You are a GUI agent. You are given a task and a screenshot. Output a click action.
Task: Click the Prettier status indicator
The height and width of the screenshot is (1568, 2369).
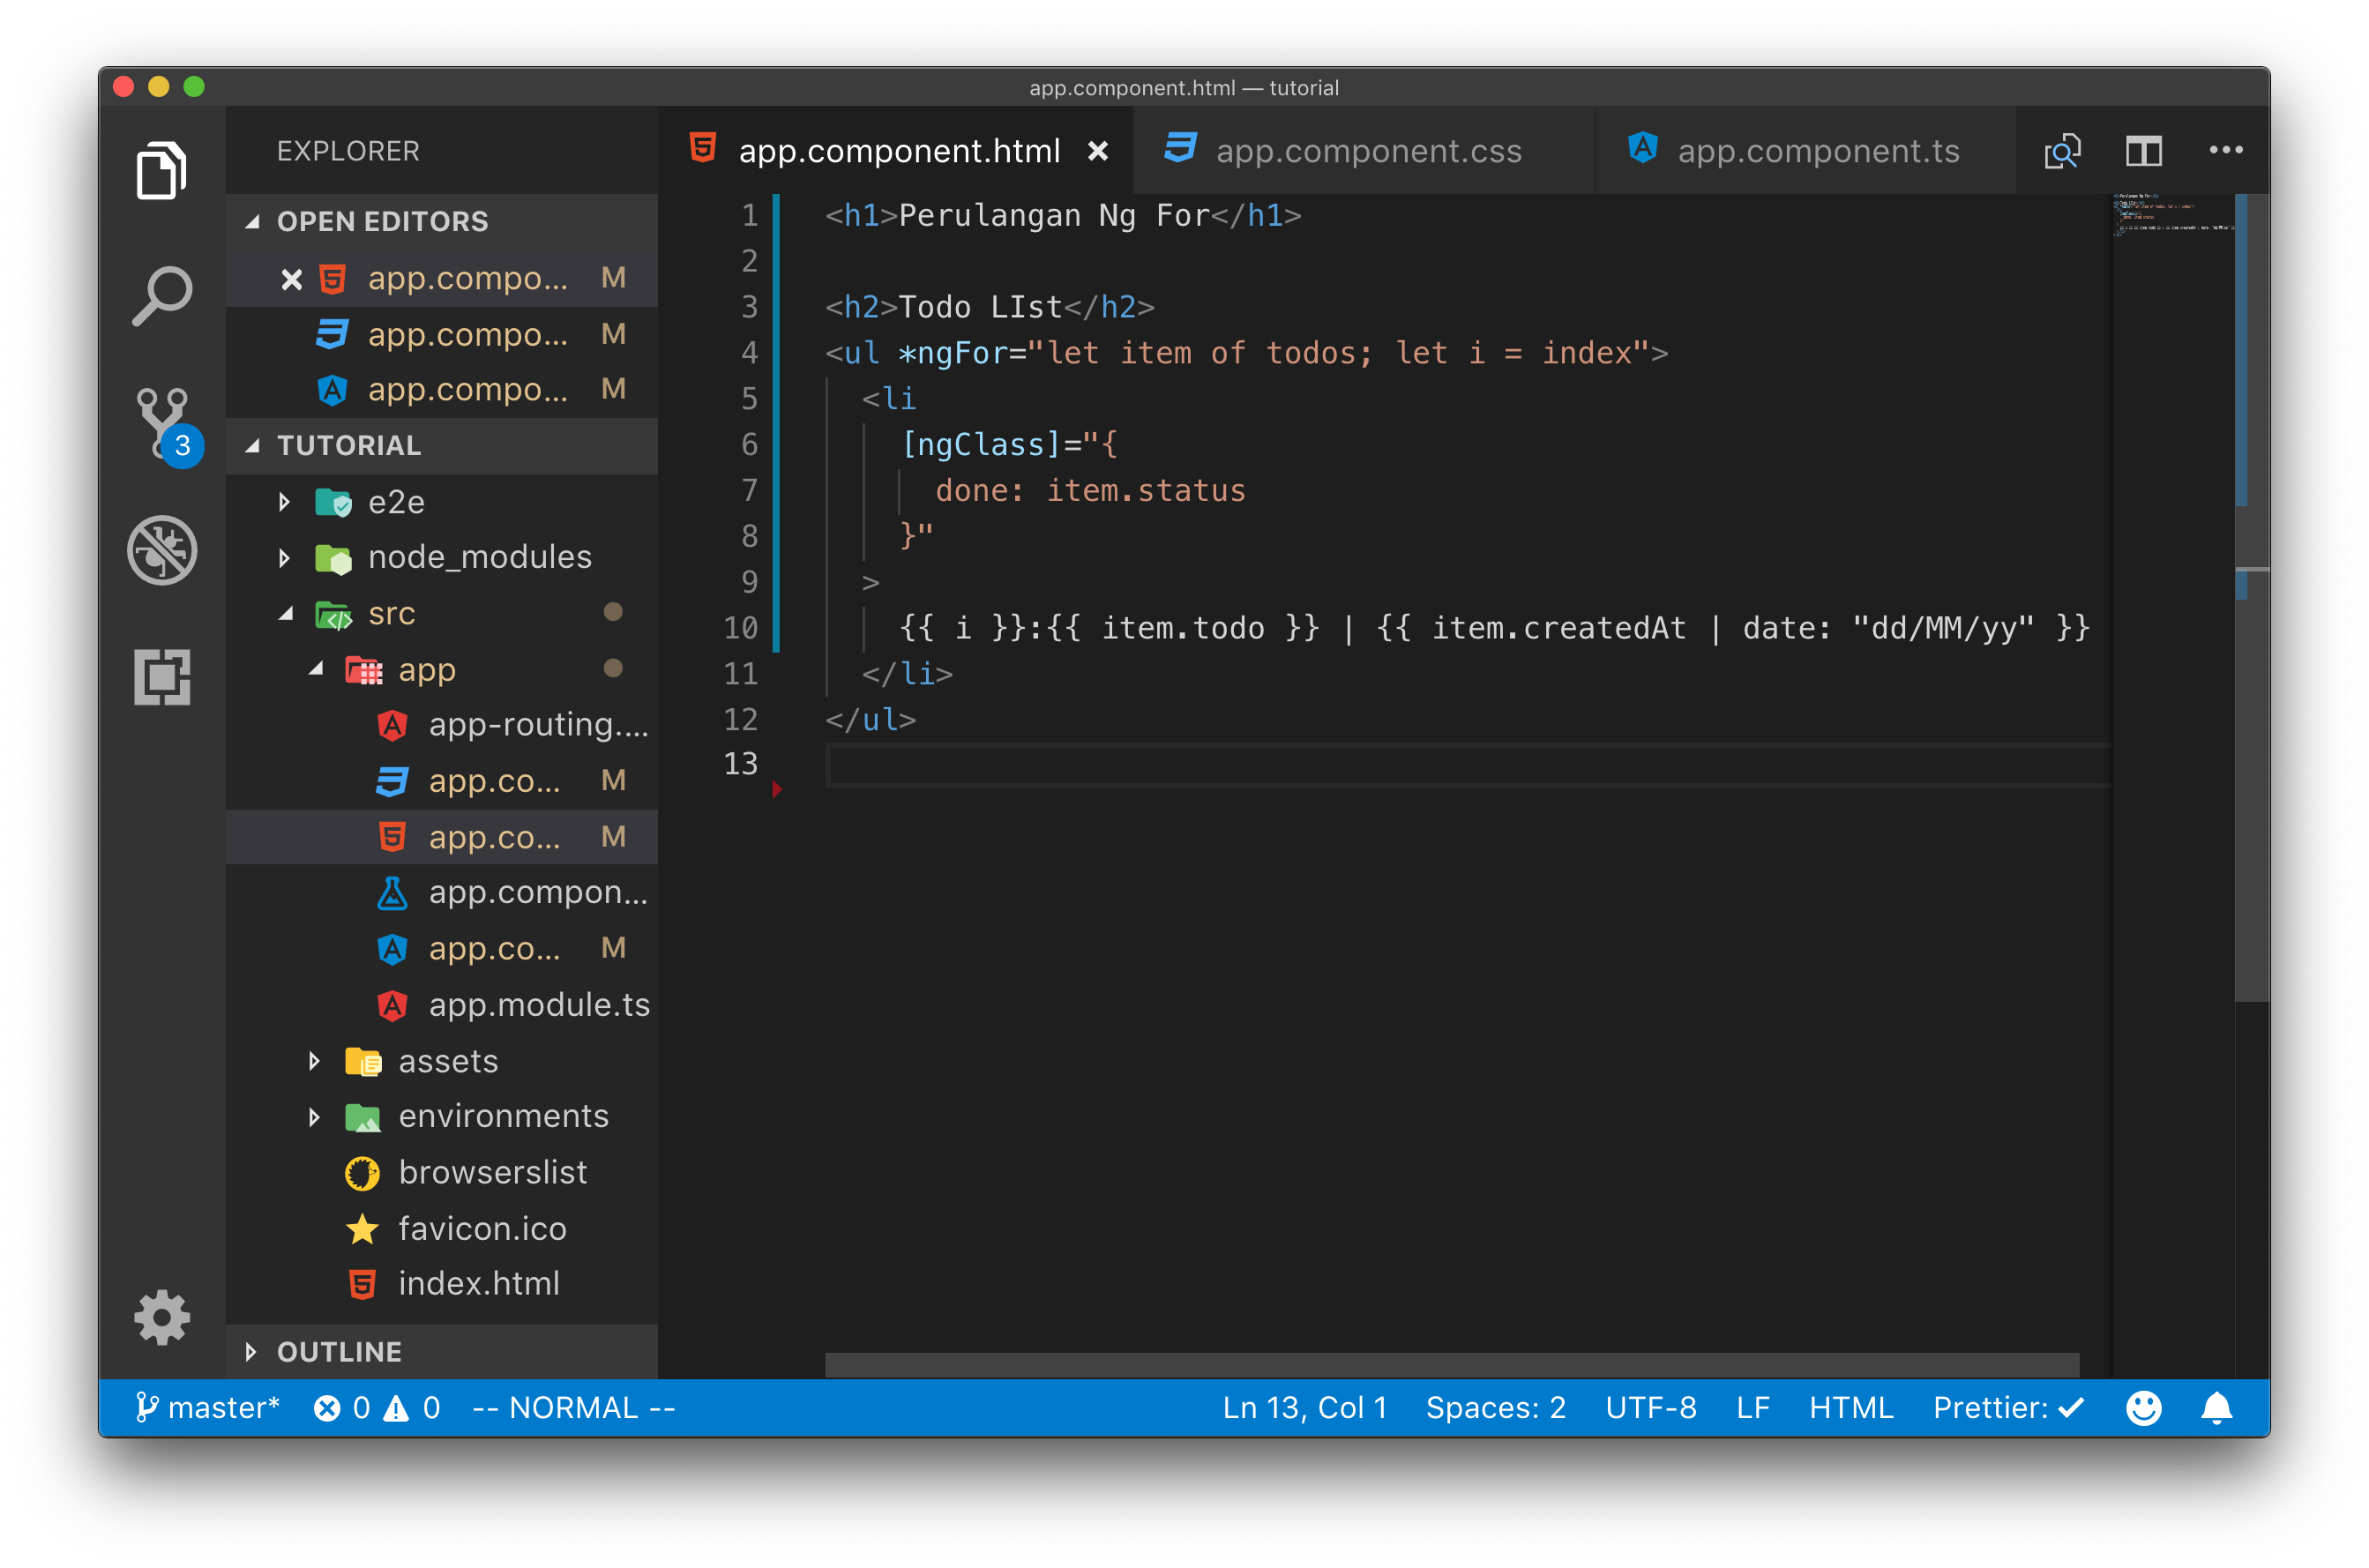tap(2008, 1408)
